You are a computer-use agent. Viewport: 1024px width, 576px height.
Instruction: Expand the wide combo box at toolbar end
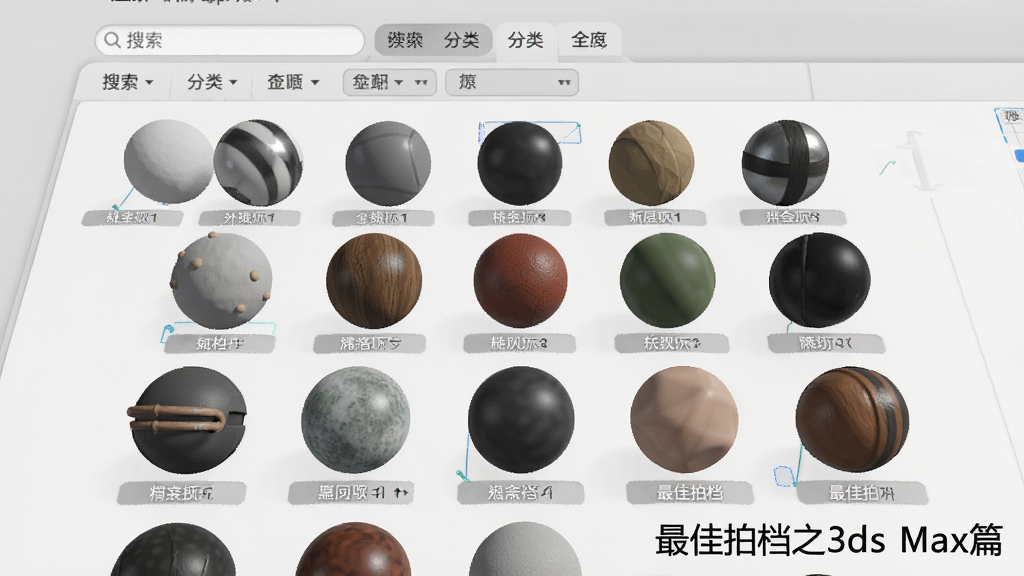(x=512, y=82)
